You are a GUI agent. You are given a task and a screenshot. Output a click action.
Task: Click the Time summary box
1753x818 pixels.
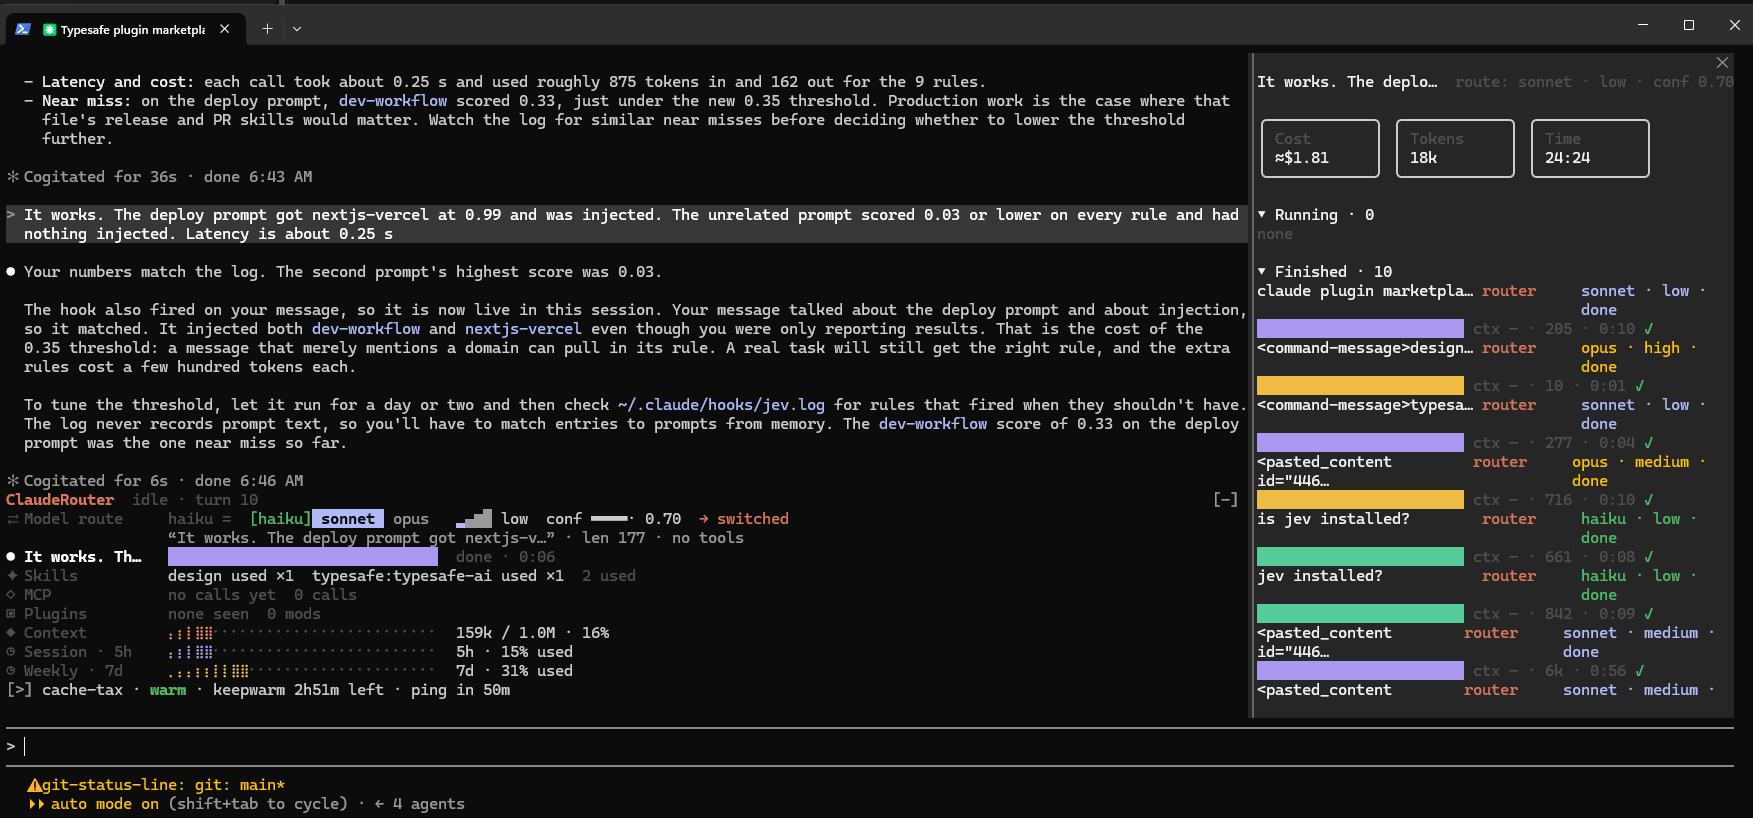(x=1590, y=148)
